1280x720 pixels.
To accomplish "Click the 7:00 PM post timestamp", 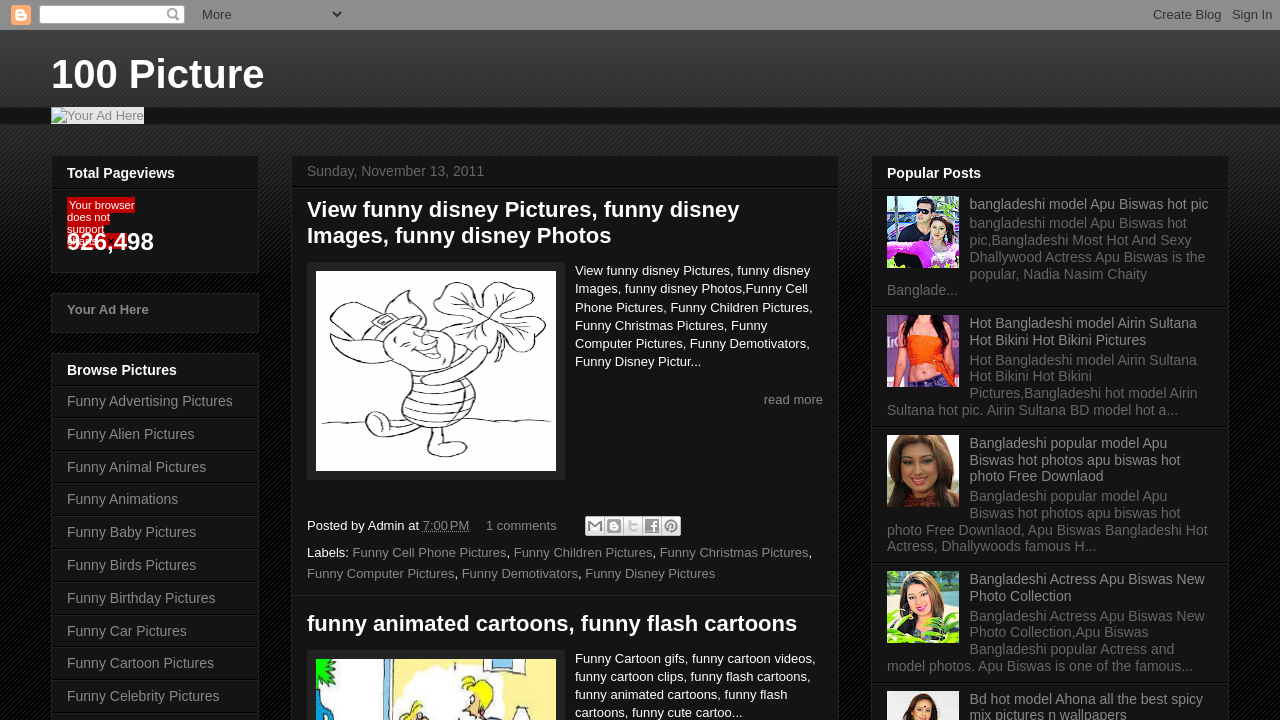I will click(x=446, y=526).
